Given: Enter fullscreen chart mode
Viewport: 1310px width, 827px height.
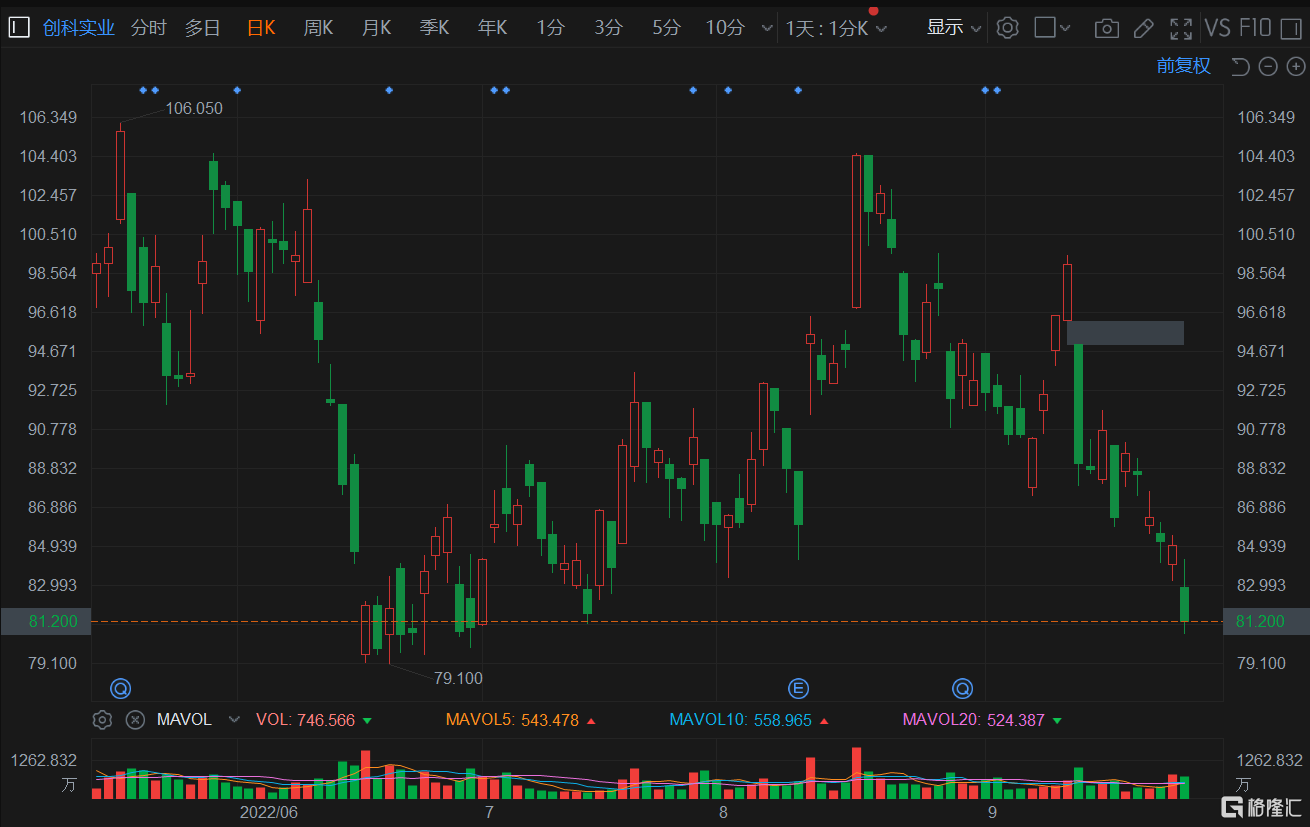Looking at the screenshot, I should (x=1181, y=28).
